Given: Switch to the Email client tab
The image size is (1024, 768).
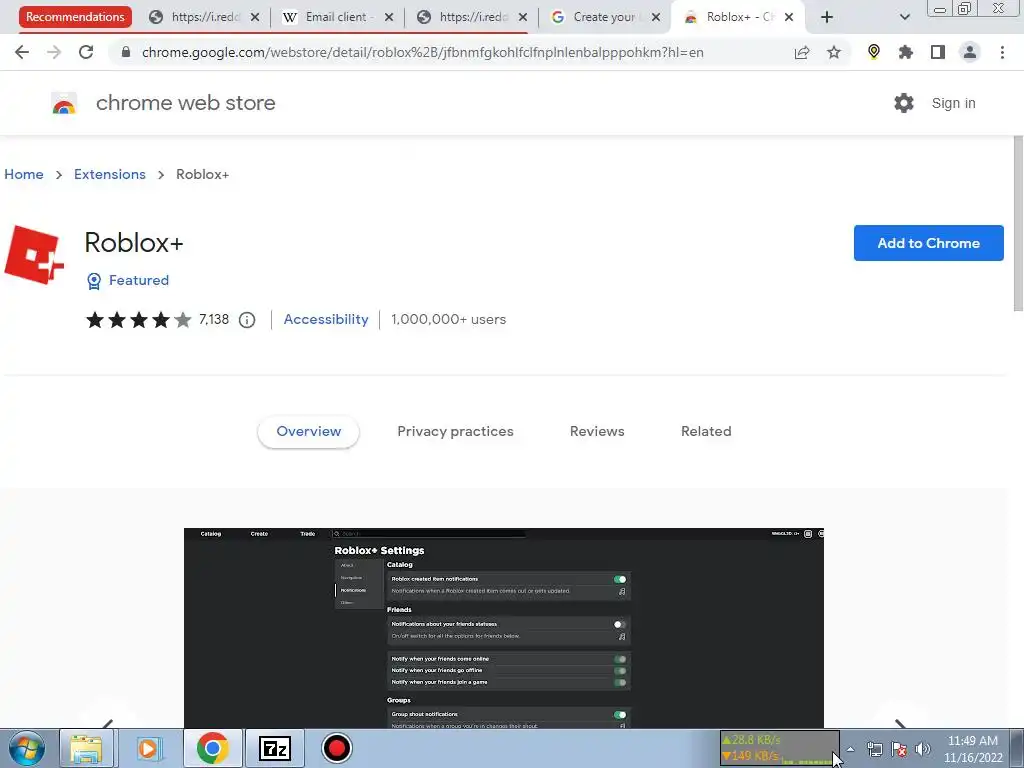Looking at the screenshot, I should point(336,18).
